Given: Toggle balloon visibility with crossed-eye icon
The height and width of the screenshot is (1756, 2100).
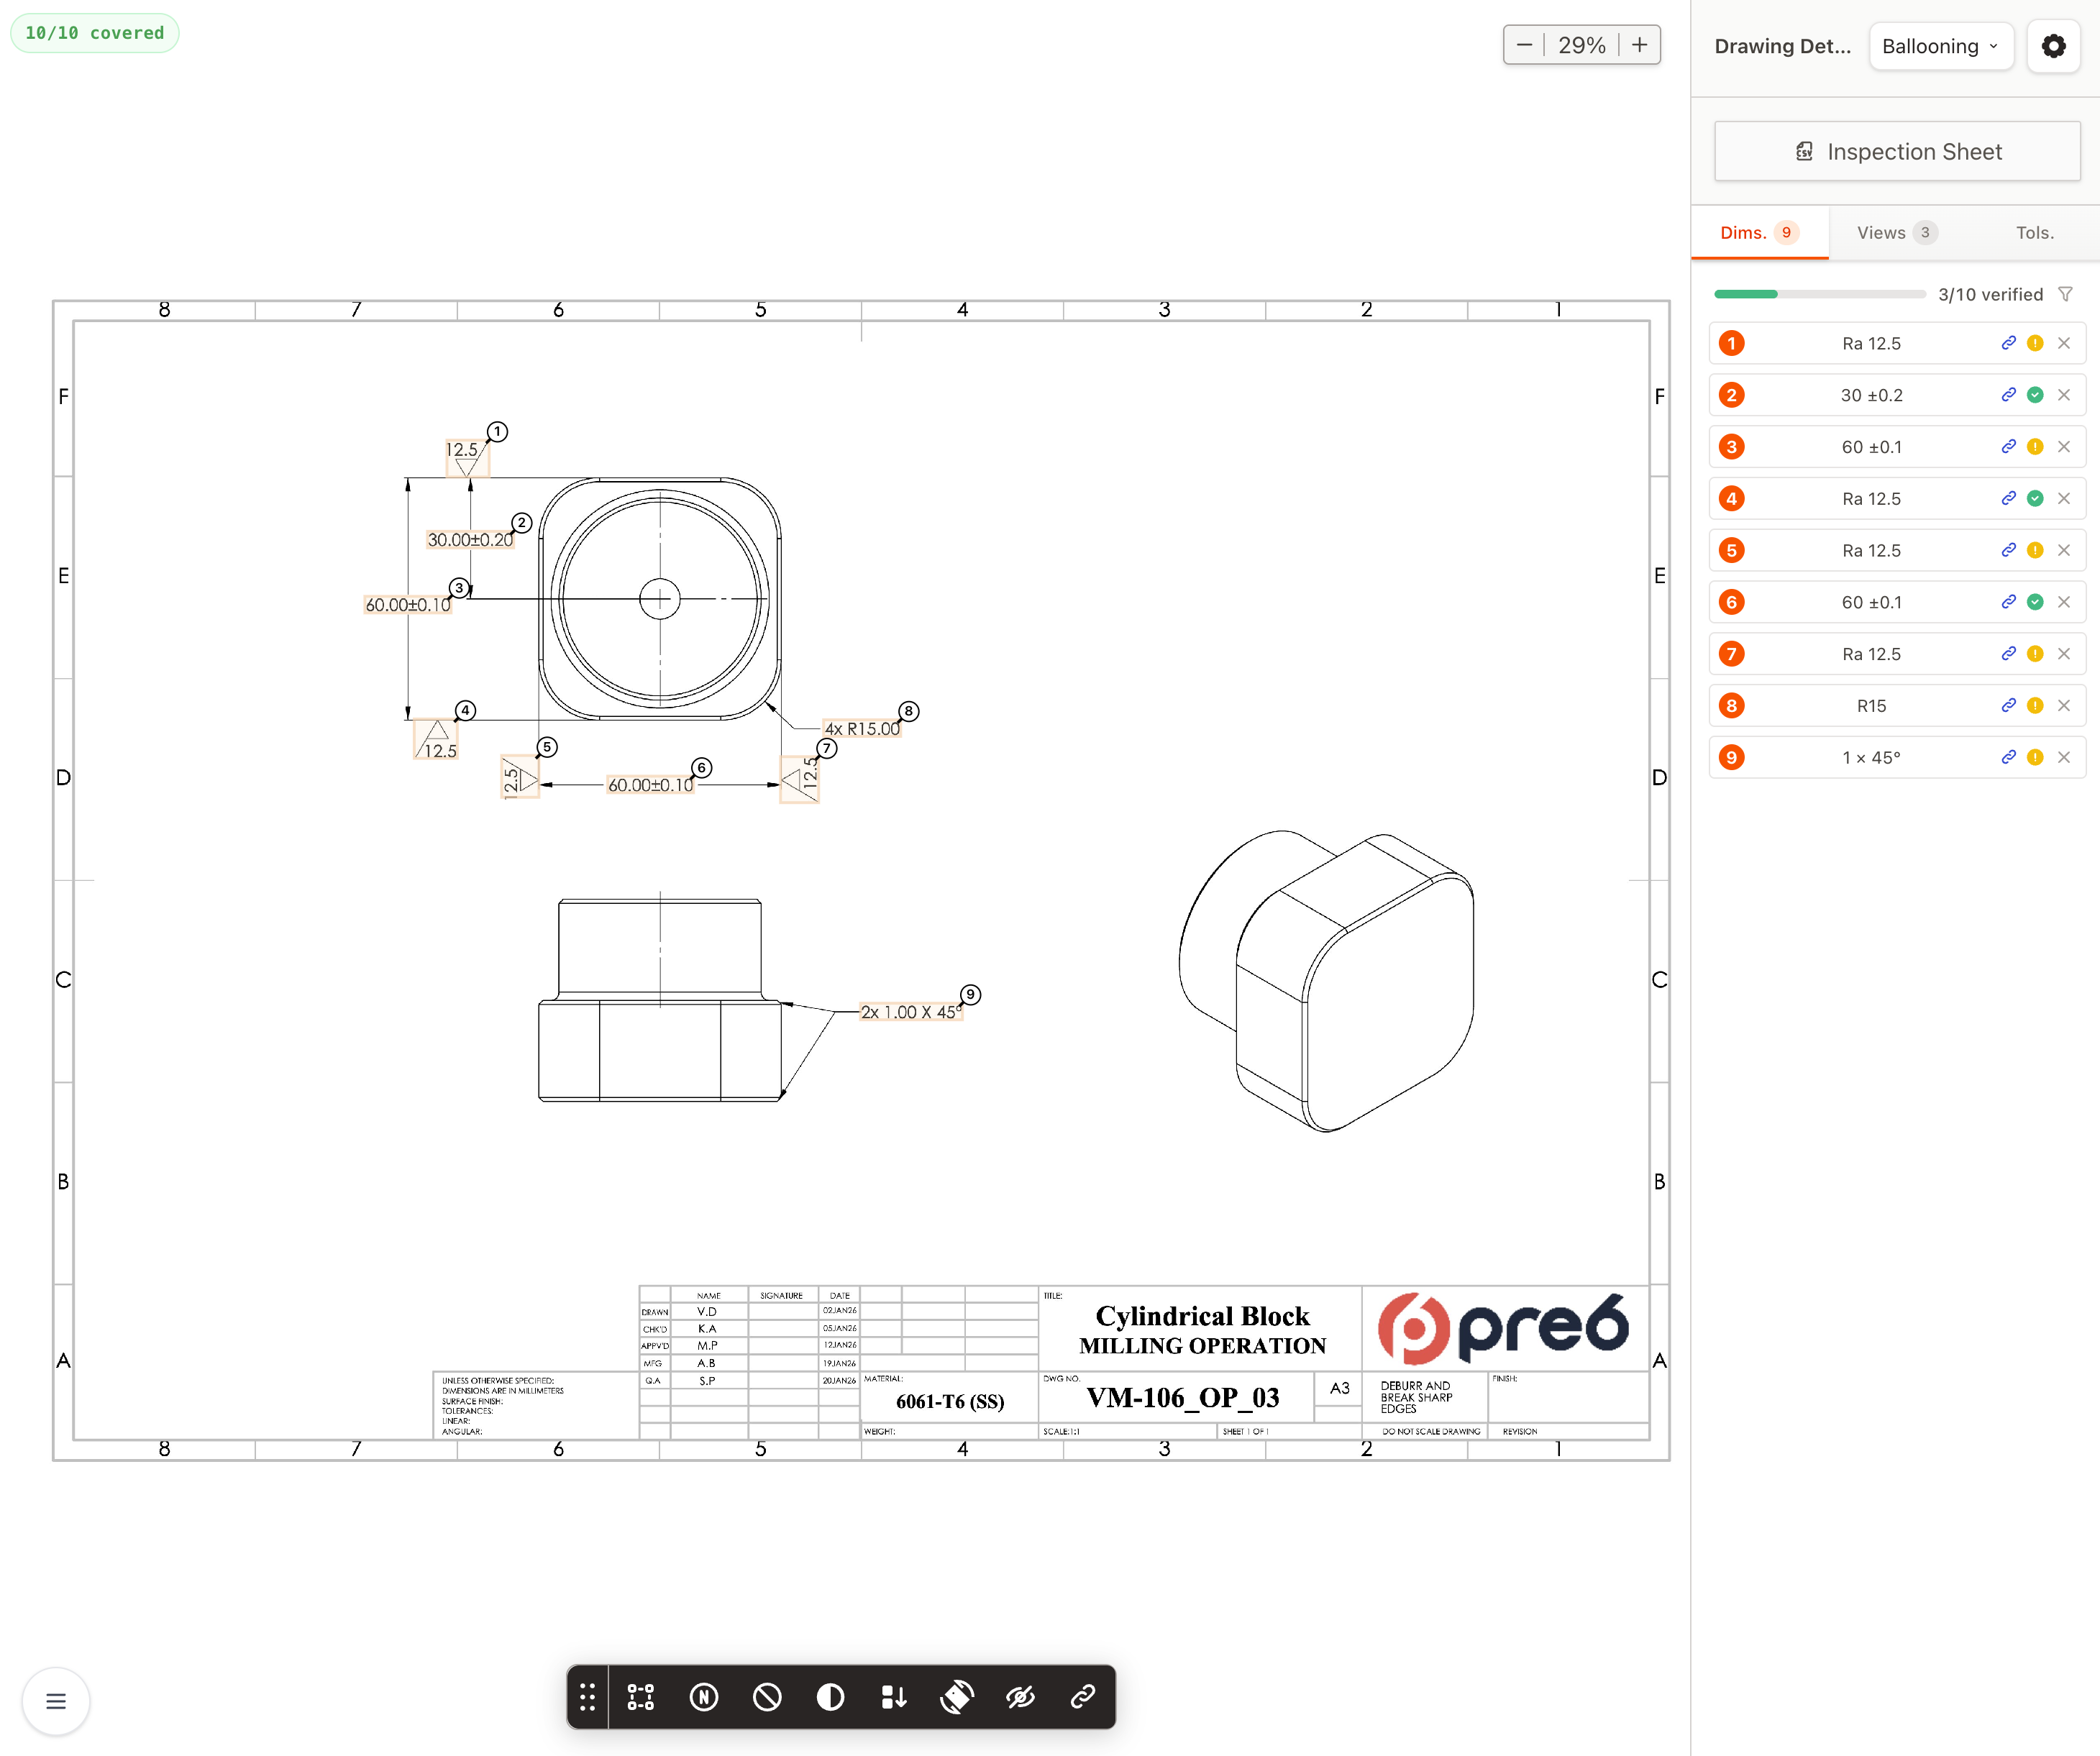Looking at the screenshot, I should point(1020,1697).
